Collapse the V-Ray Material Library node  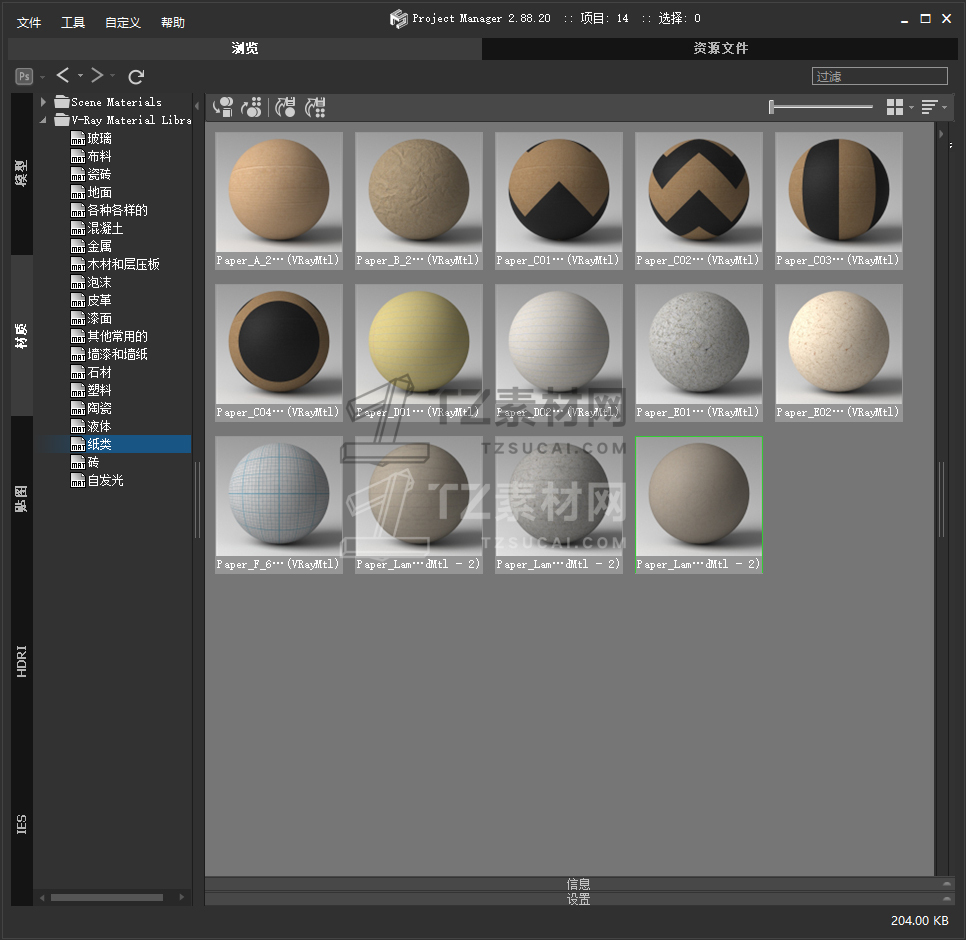click(44, 120)
